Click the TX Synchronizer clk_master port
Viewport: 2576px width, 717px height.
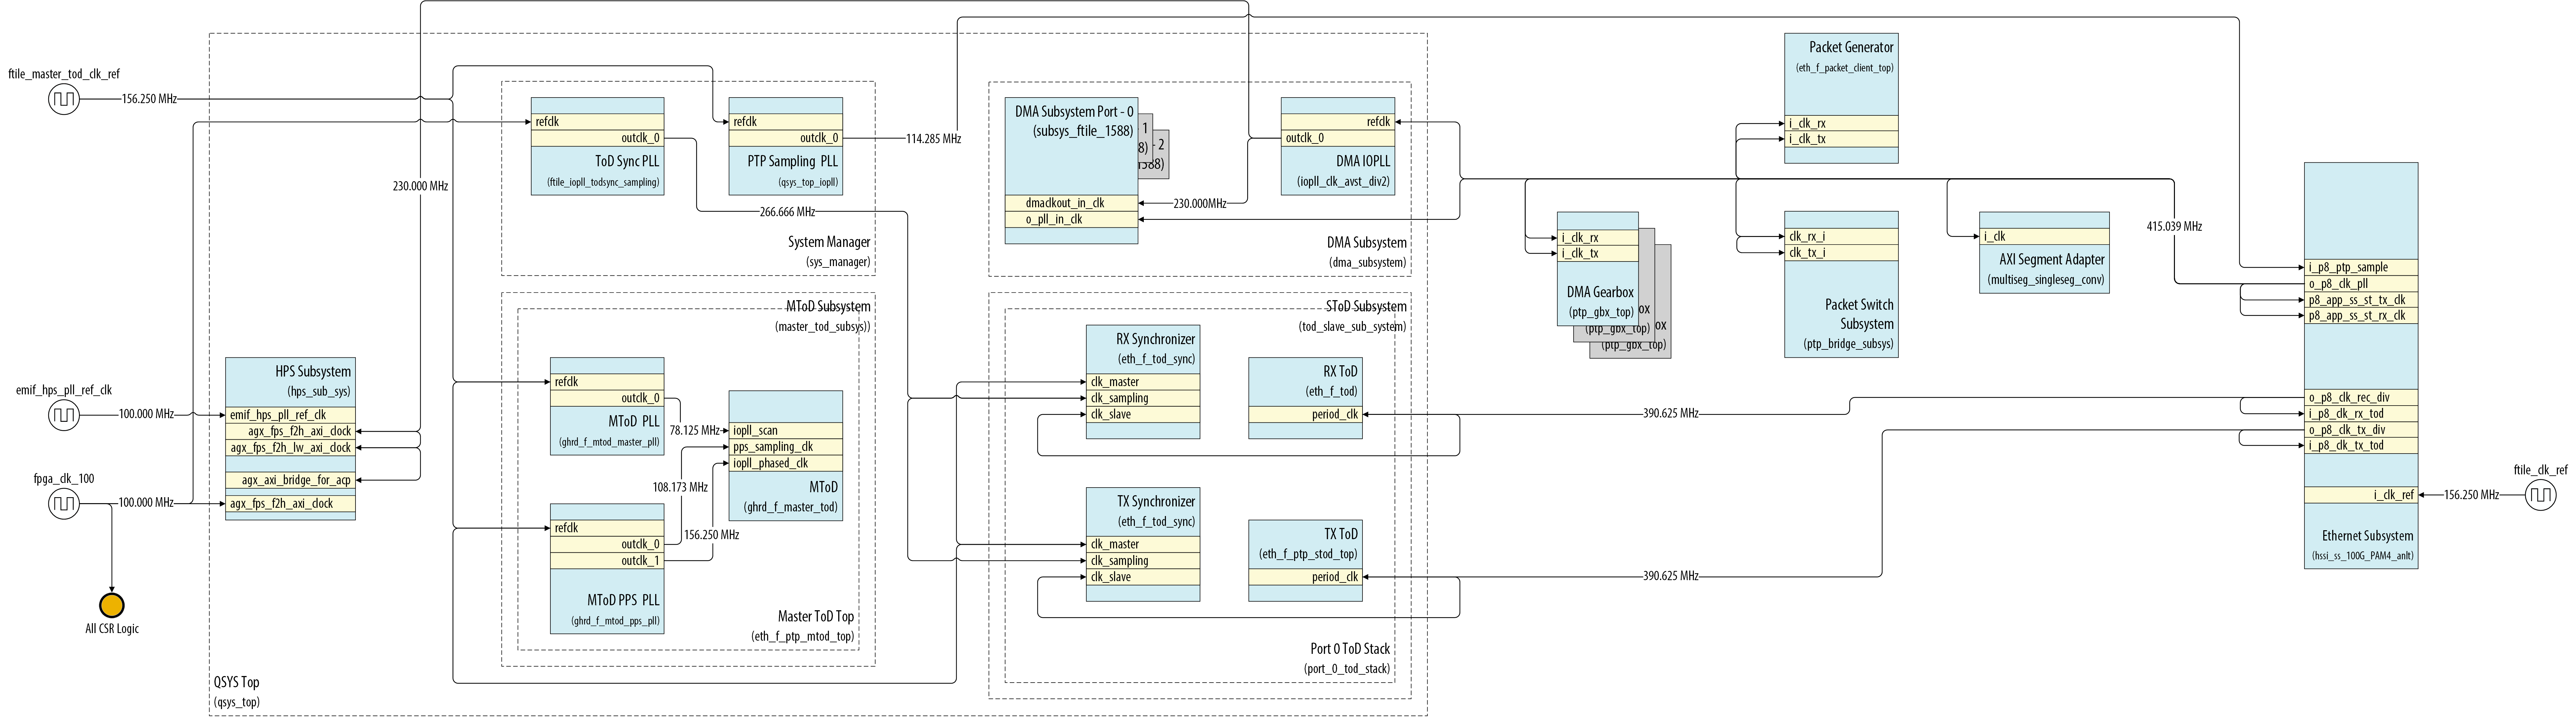(x=1143, y=544)
